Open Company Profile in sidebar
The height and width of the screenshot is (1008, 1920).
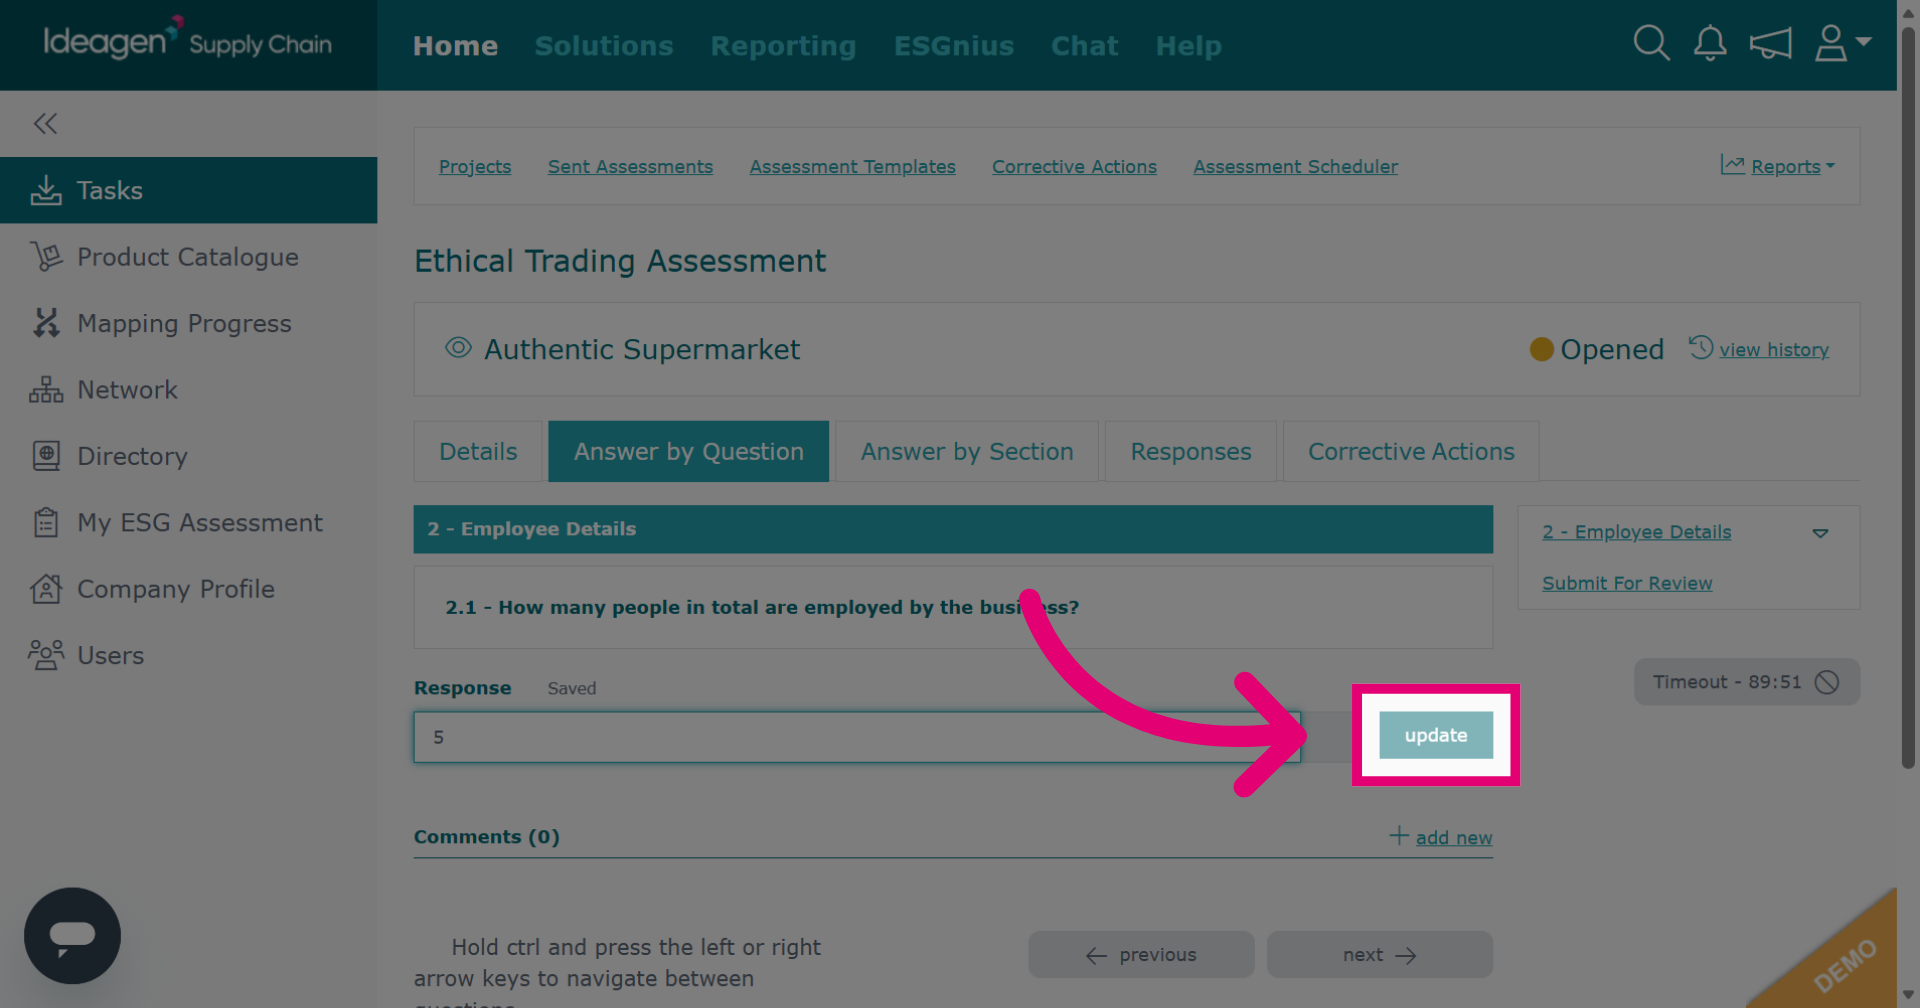point(188,589)
